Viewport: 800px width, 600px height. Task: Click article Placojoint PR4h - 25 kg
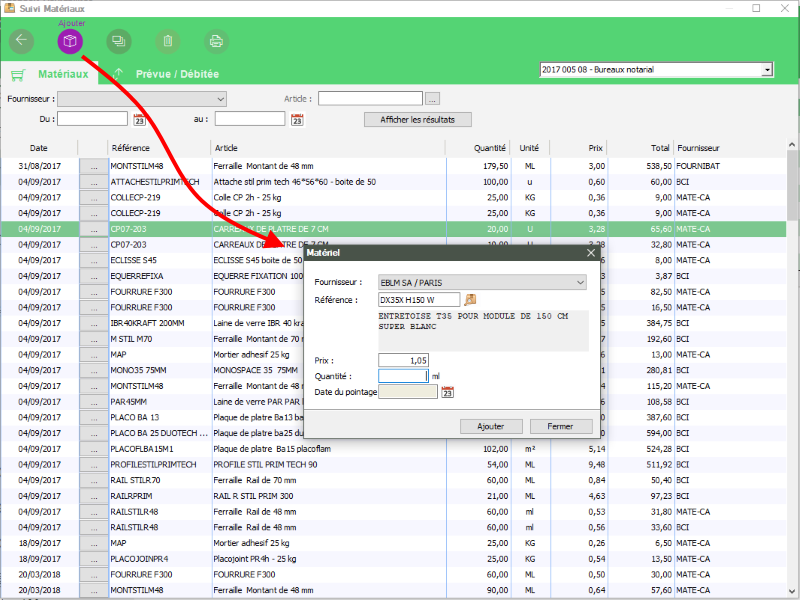coord(255,559)
